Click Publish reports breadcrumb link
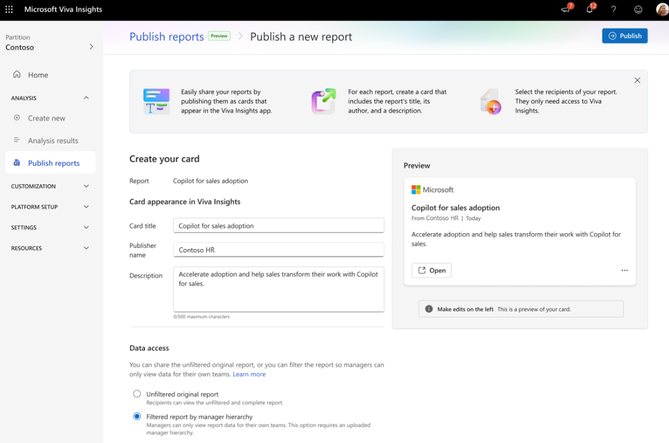 coord(166,37)
